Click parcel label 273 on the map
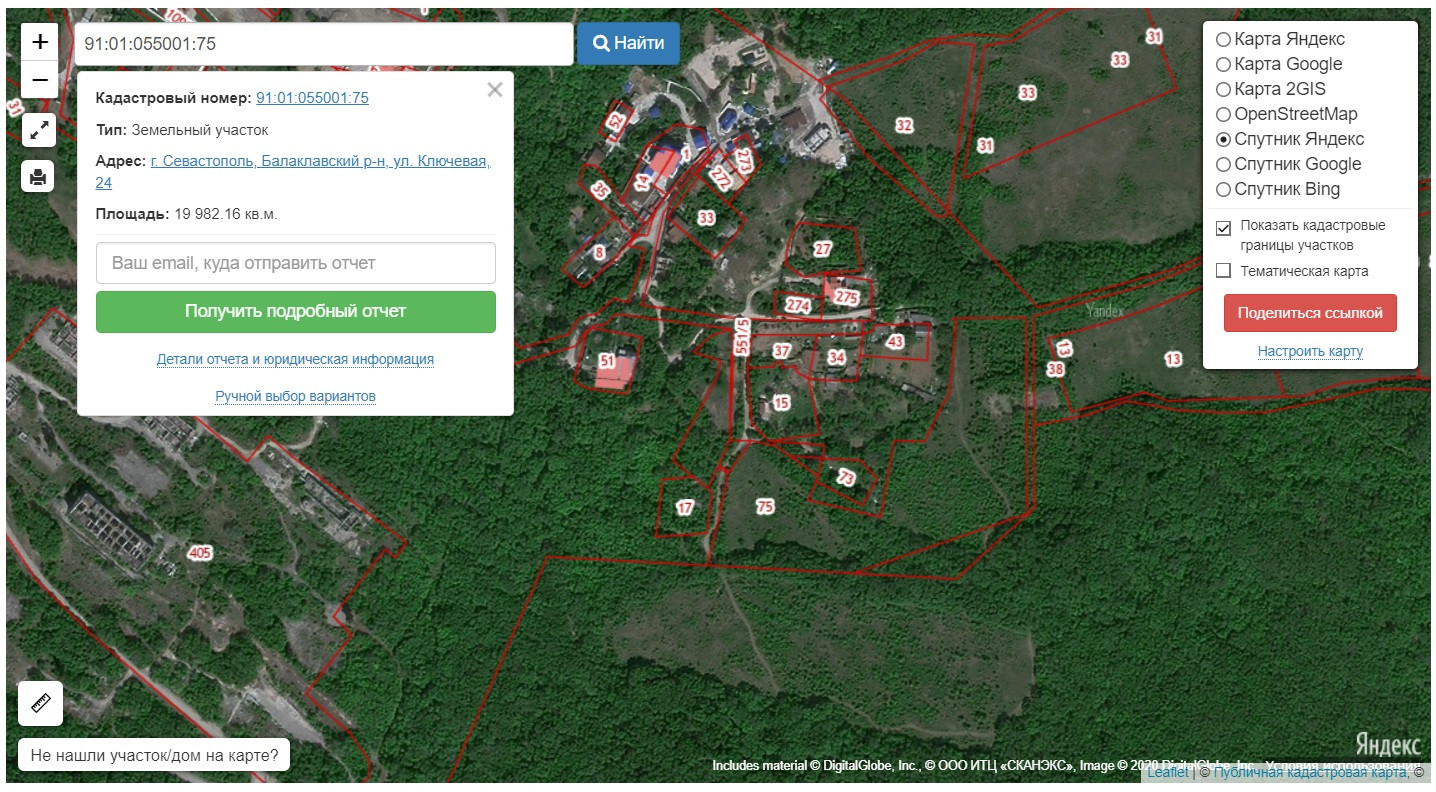 pyautogui.click(x=744, y=158)
